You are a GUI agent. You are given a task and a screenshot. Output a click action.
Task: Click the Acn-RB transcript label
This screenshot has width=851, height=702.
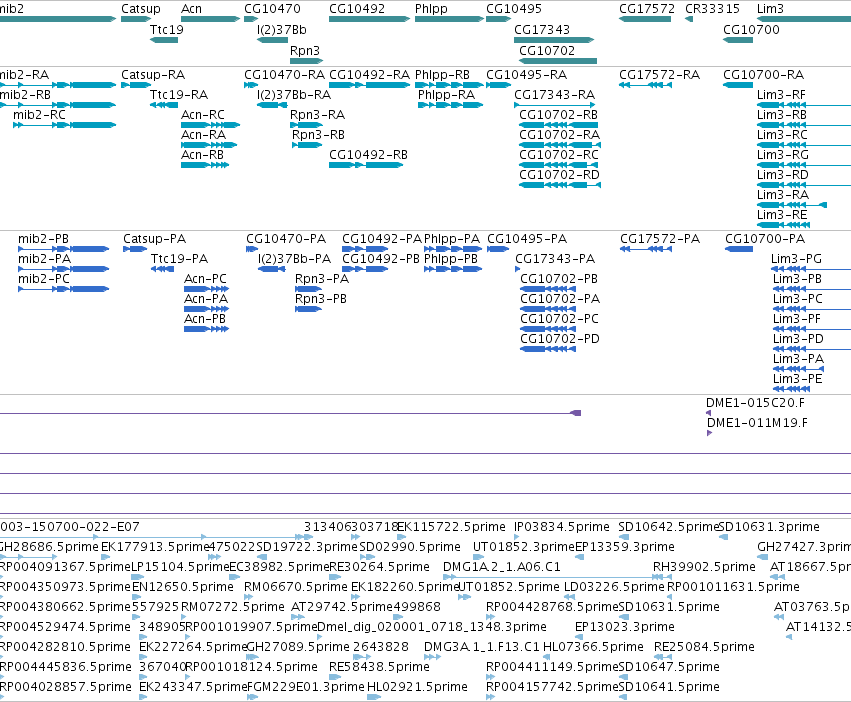coord(202,155)
